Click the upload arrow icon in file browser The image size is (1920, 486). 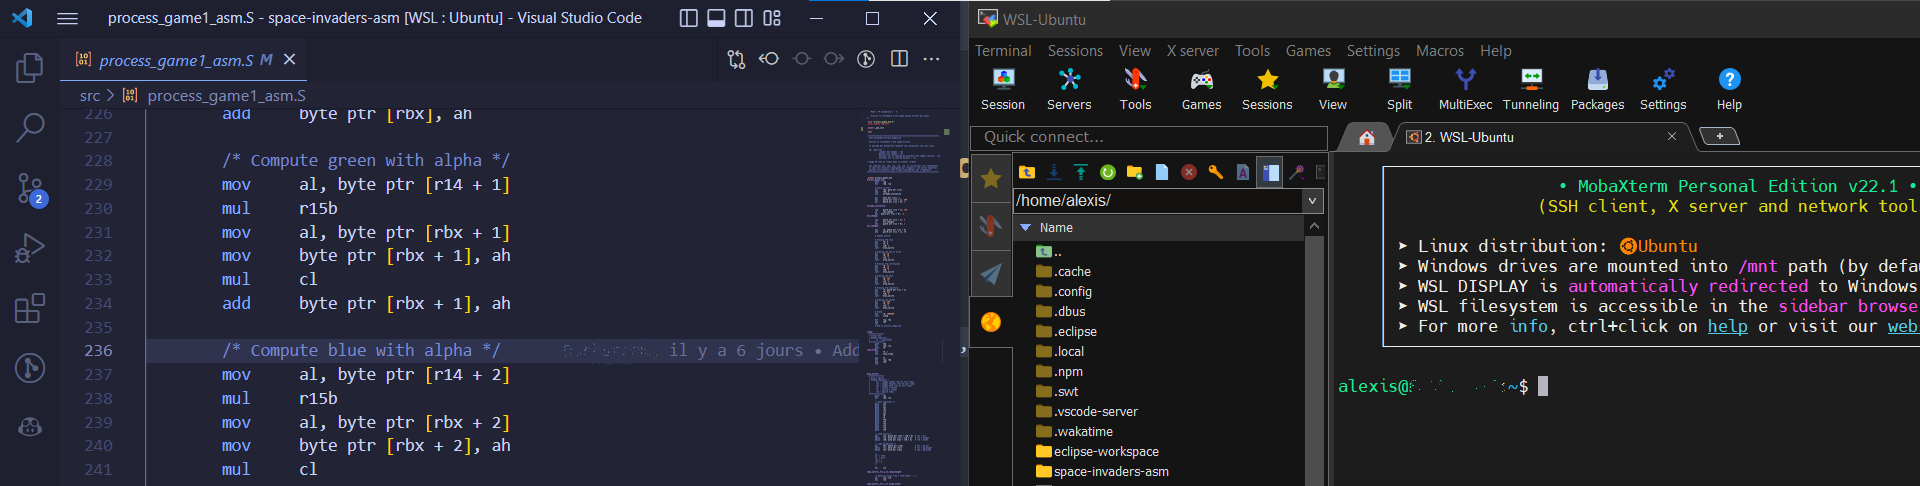coord(1081,172)
